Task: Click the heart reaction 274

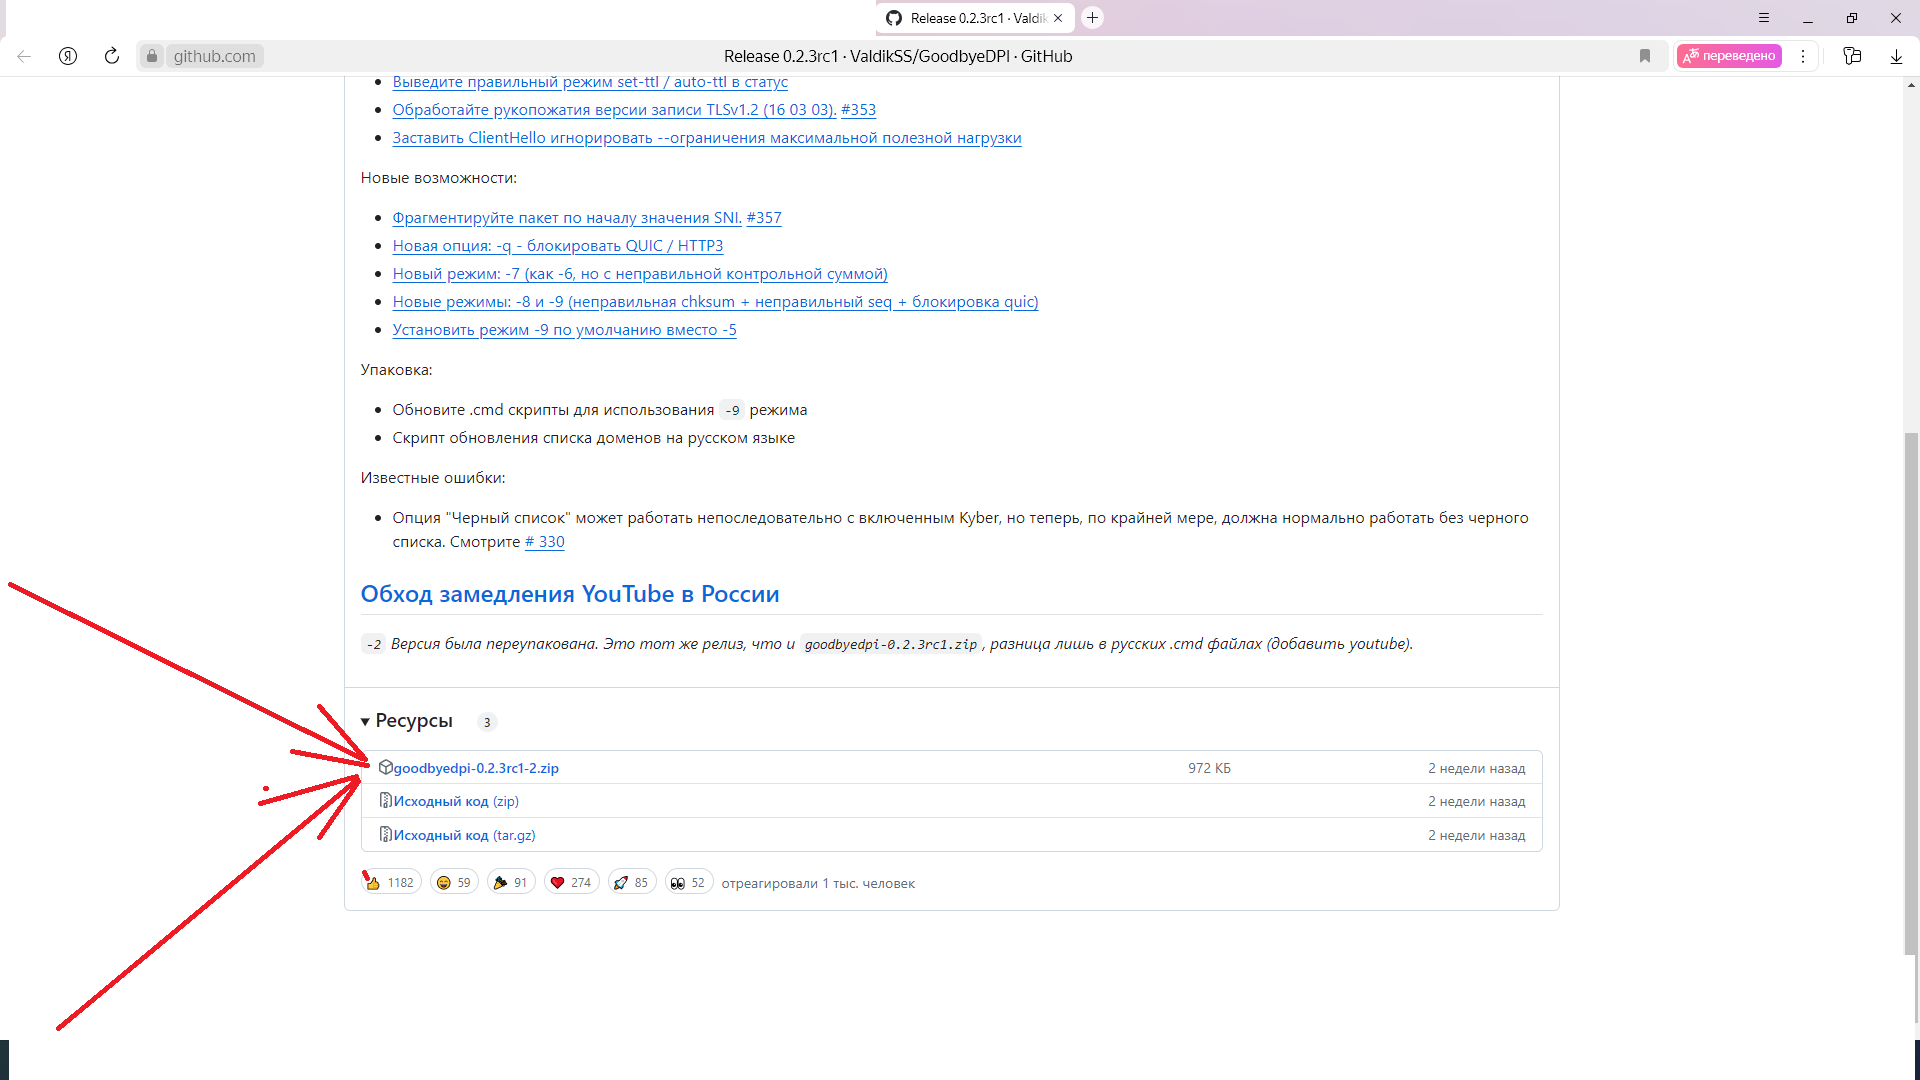Action: pyautogui.click(x=571, y=882)
